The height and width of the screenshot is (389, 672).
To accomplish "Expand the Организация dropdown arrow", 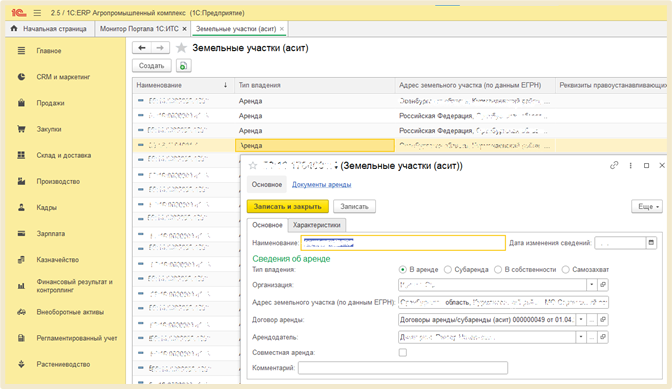I will point(592,285).
